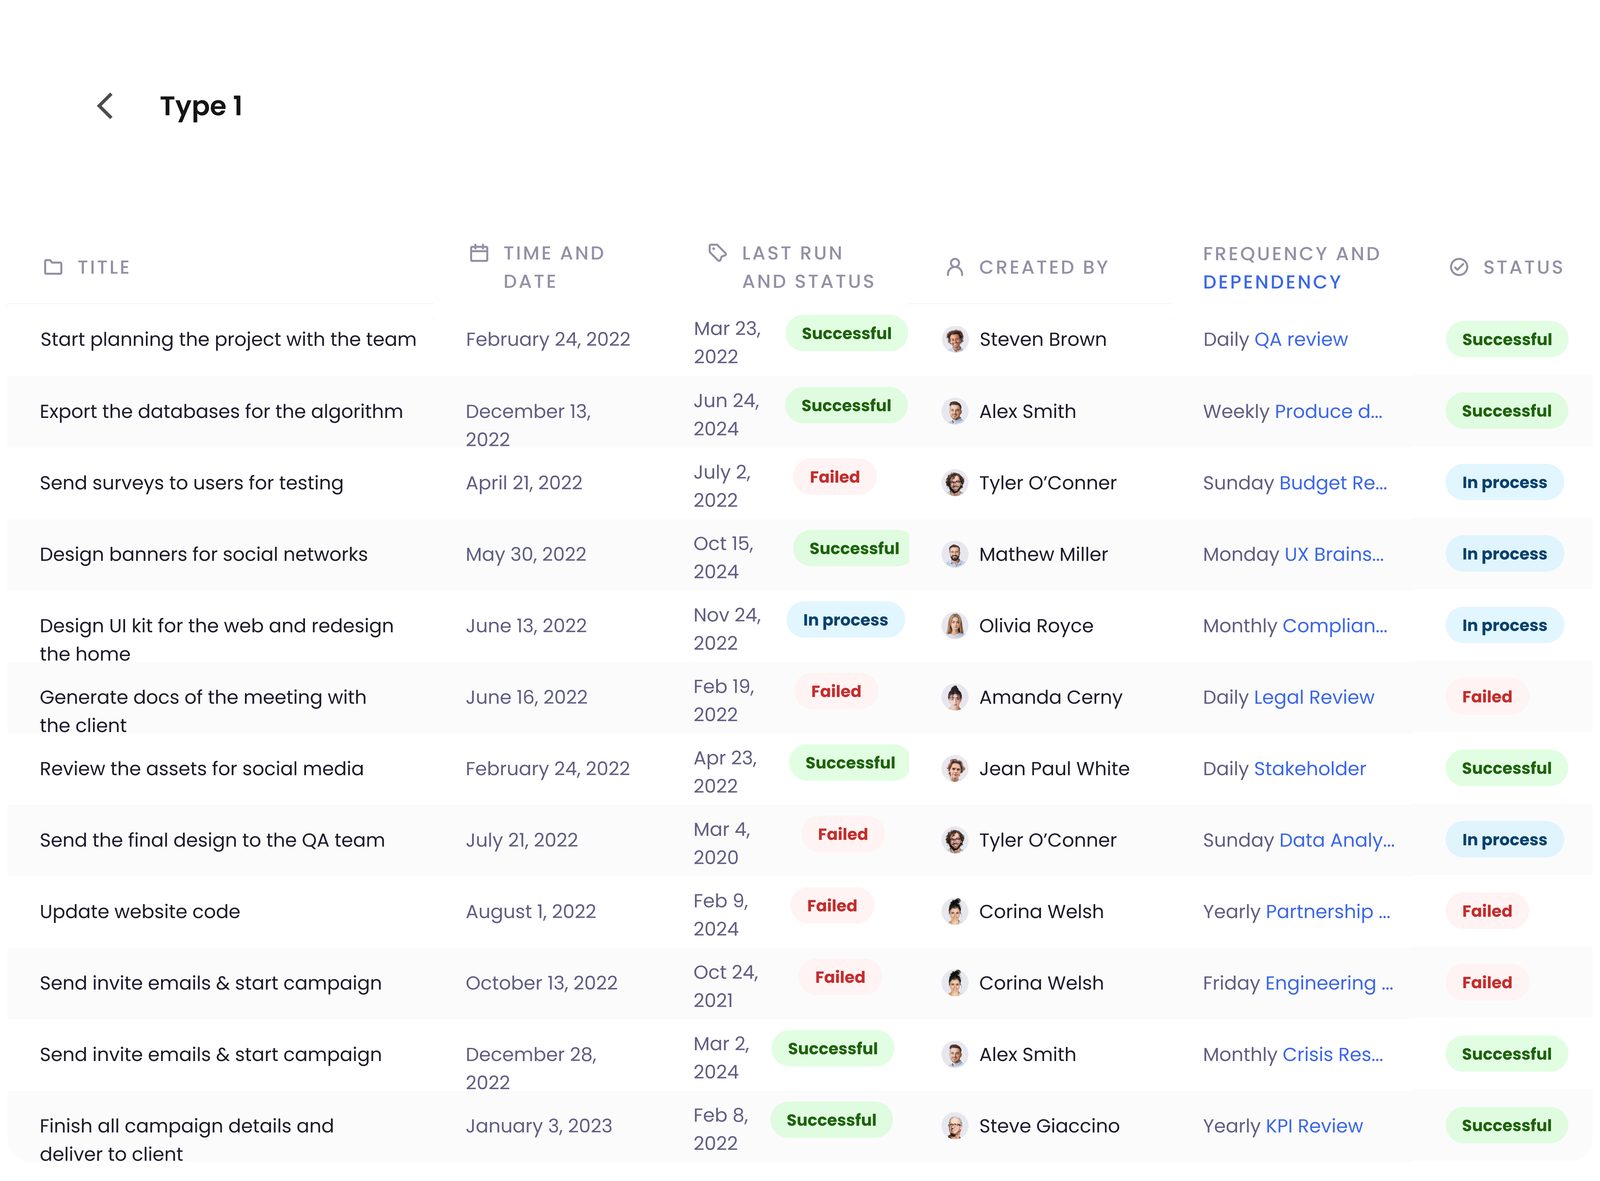The height and width of the screenshot is (1181, 1600).
Task: Select 'Design banners for social networks'
Action: (203, 554)
